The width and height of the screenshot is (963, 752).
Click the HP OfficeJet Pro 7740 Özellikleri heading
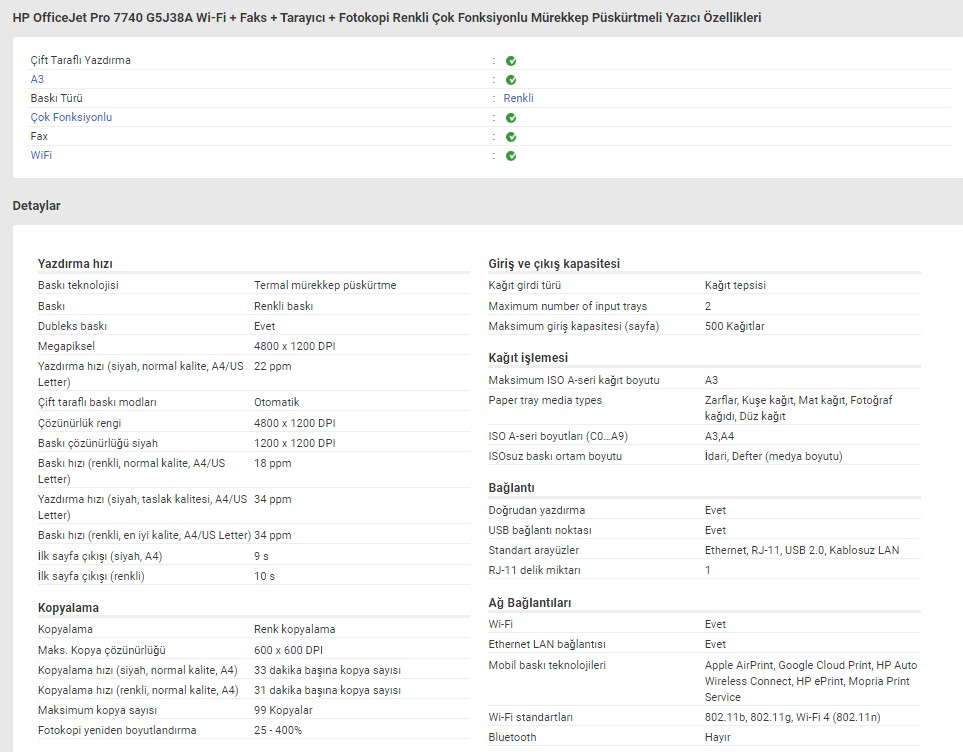tap(387, 18)
